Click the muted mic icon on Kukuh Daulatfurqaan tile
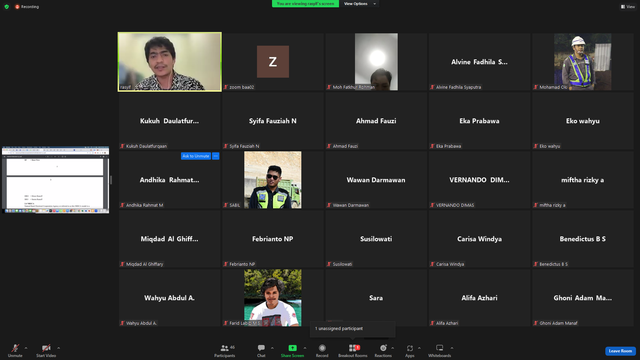Viewport: 640px width, 360px height. pyautogui.click(x=122, y=146)
